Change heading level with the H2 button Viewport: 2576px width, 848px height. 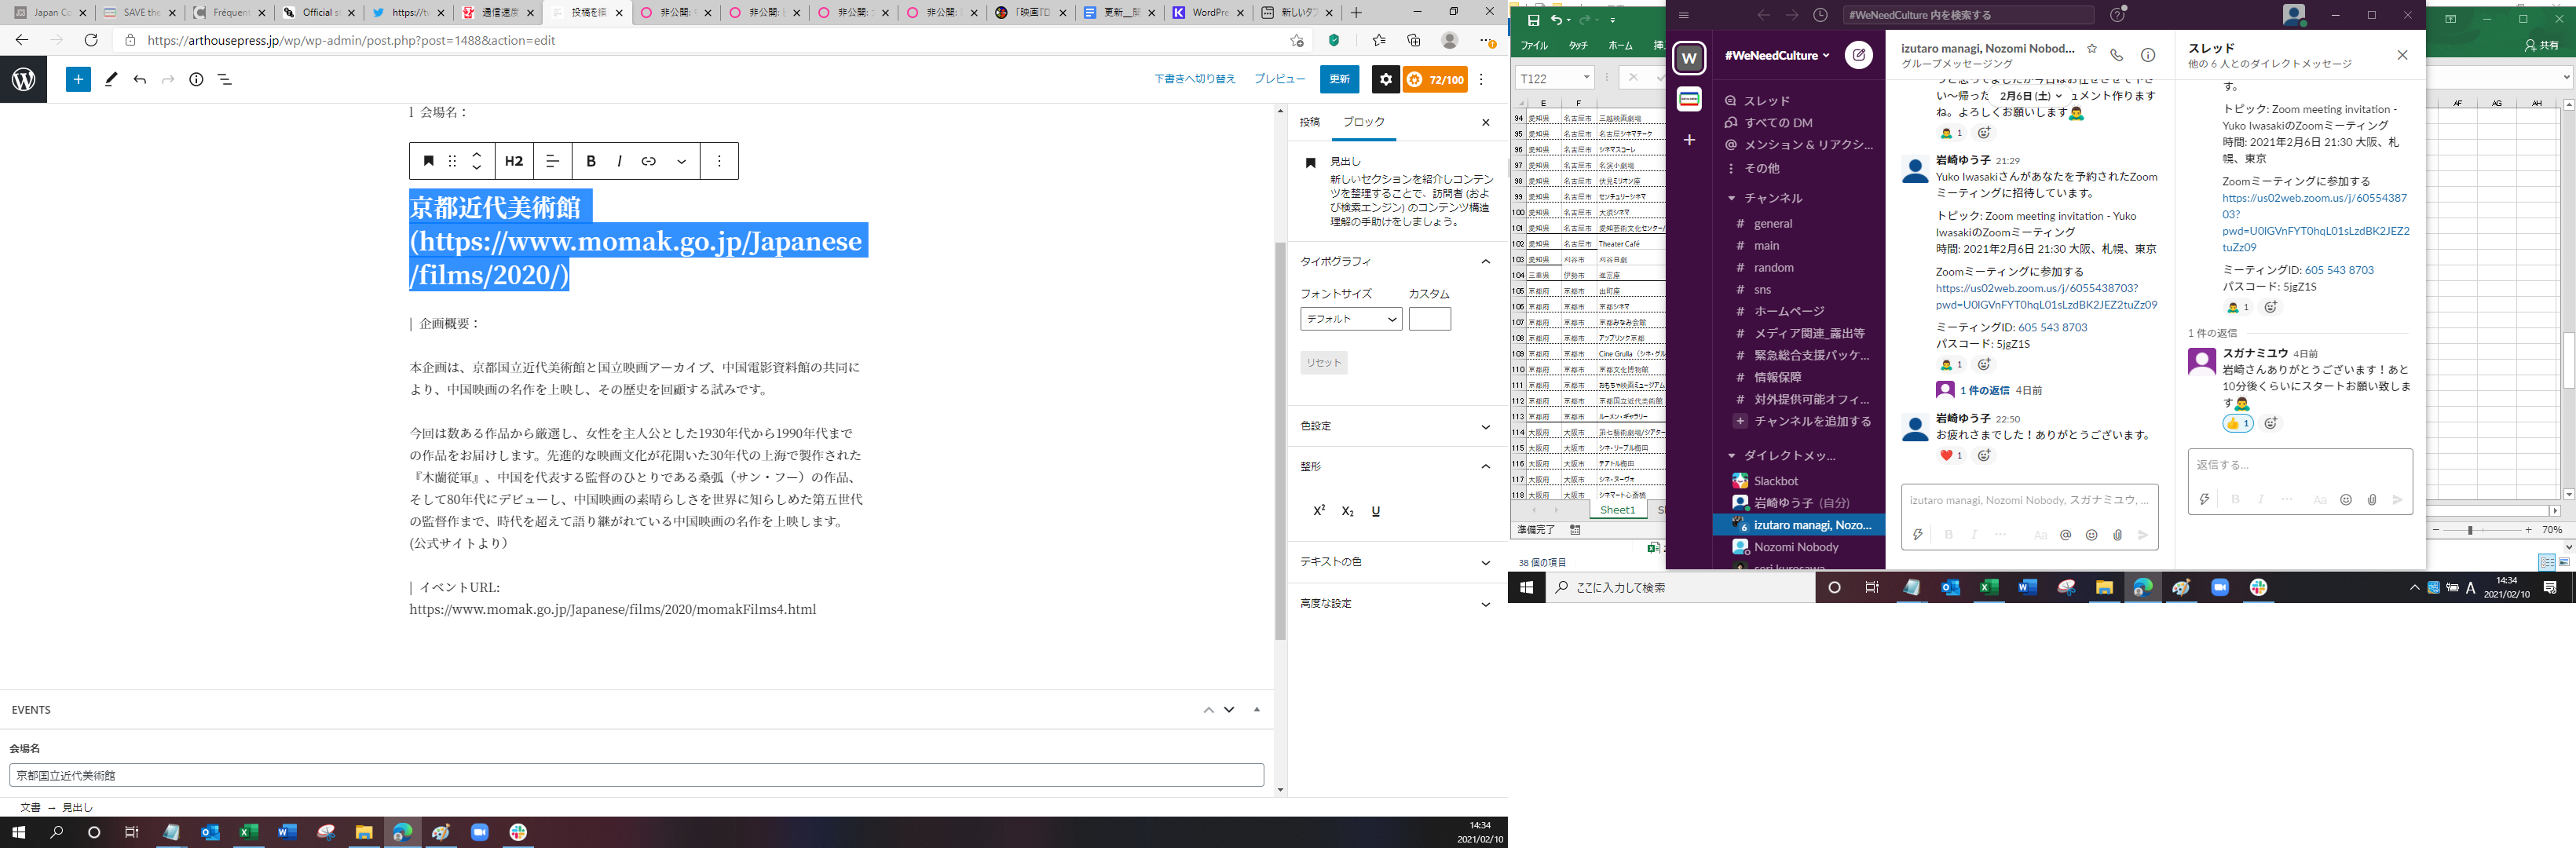(x=514, y=161)
